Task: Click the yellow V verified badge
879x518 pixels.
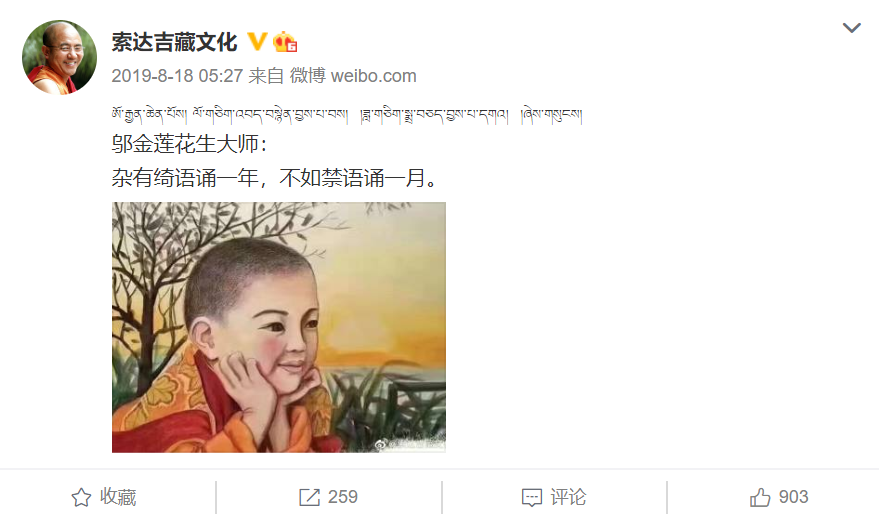Action: 257,41
